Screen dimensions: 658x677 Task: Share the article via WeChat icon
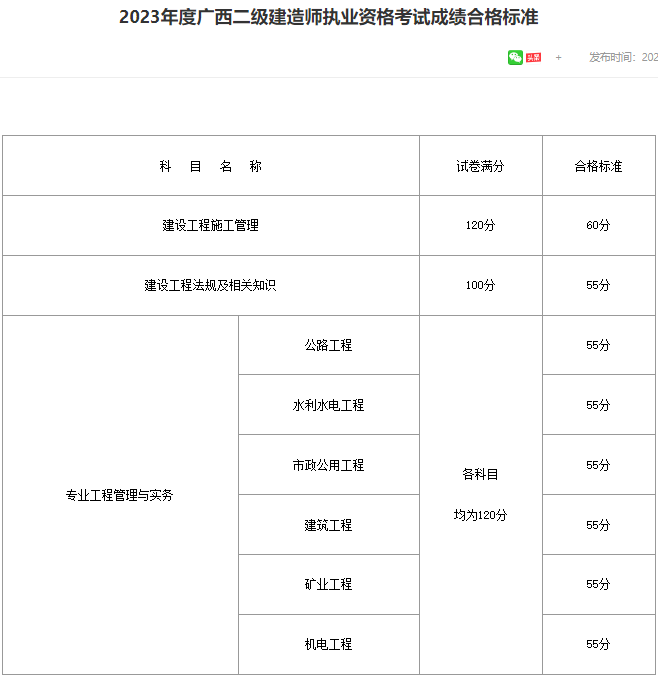pos(515,57)
